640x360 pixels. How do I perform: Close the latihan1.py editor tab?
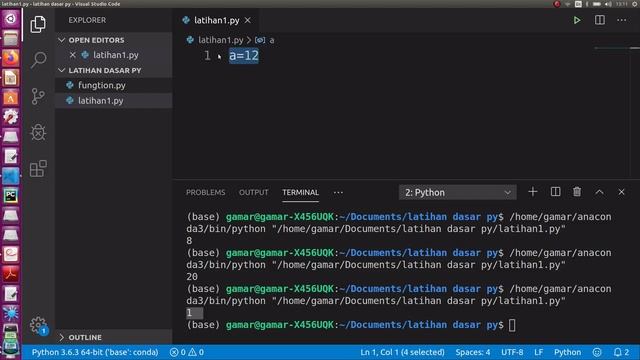point(248,20)
